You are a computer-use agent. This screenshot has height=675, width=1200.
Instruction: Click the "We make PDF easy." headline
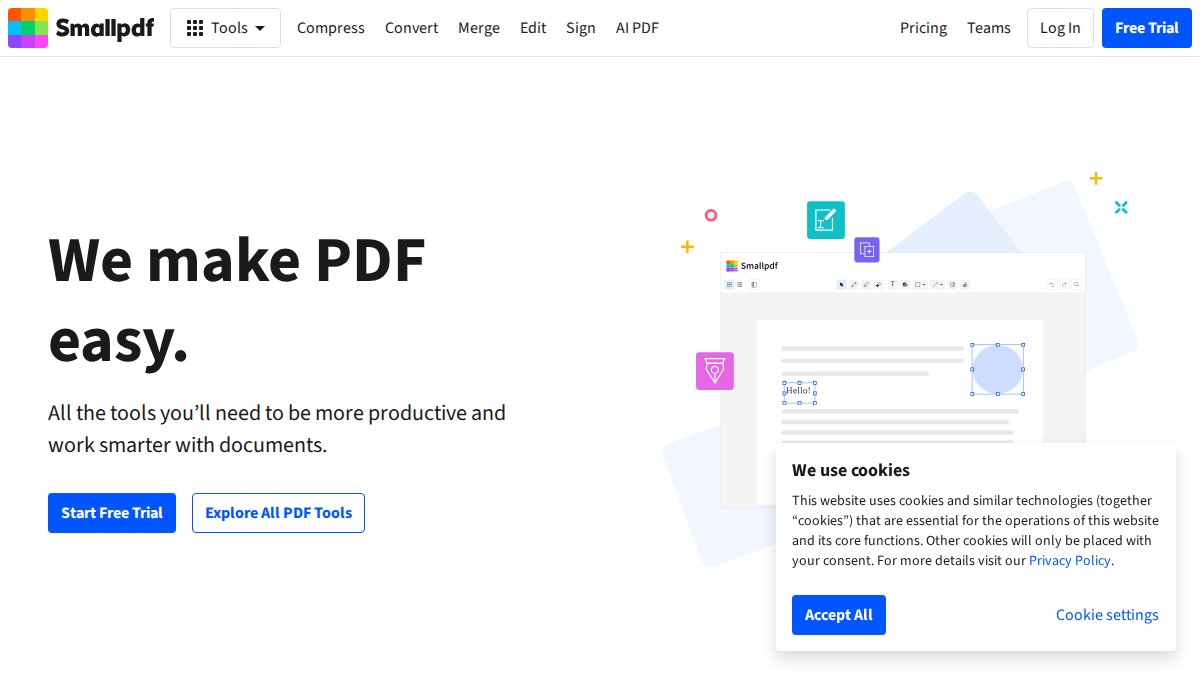[x=237, y=299]
